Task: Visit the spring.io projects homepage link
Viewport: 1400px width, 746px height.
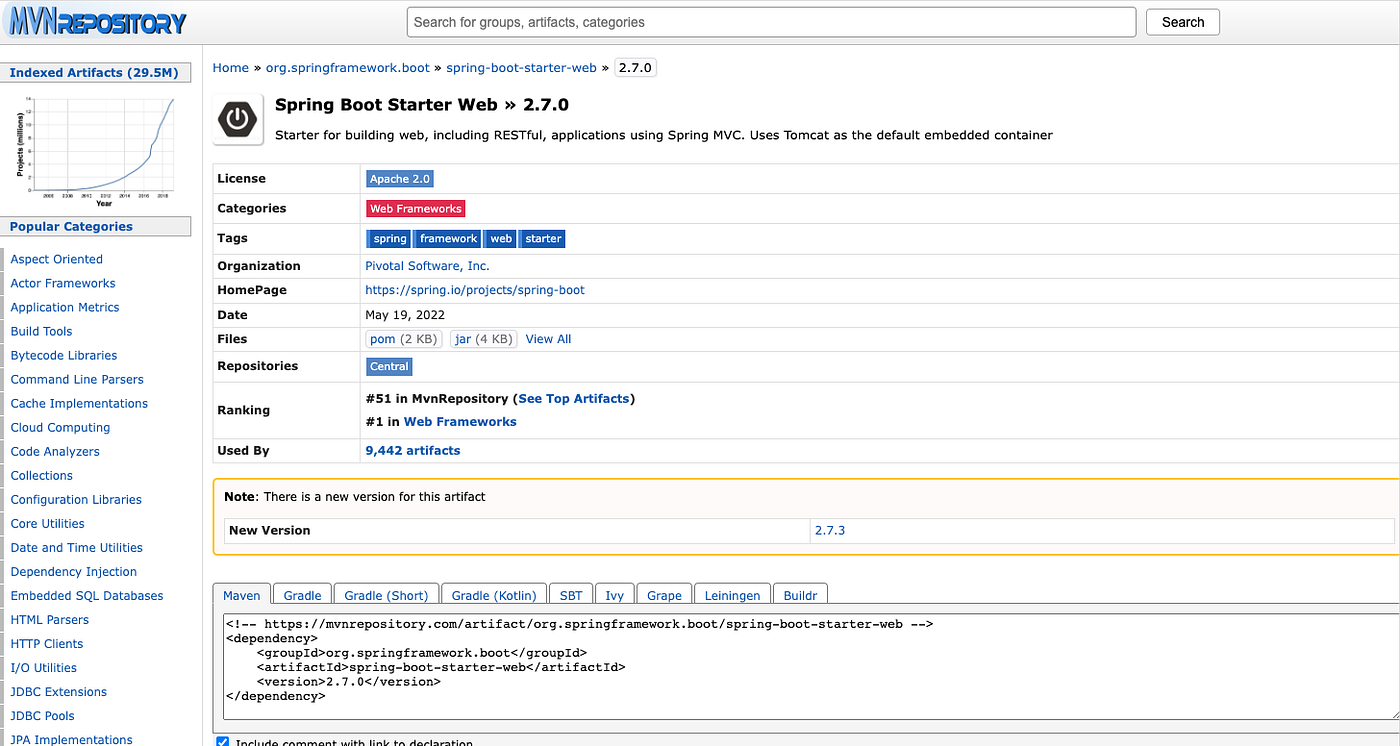Action: point(475,290)
